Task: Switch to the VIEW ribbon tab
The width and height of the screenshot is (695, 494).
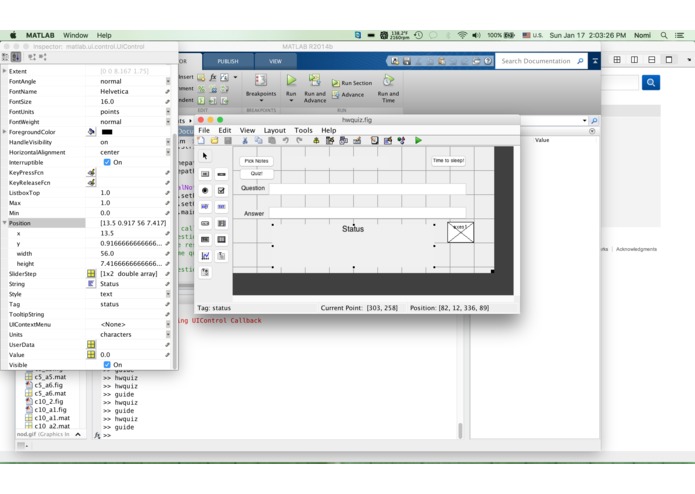Action: (275, 61)
